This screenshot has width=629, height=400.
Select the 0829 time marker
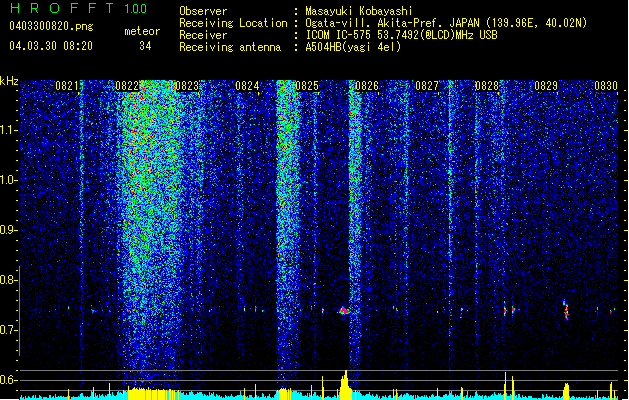[546, 86]
